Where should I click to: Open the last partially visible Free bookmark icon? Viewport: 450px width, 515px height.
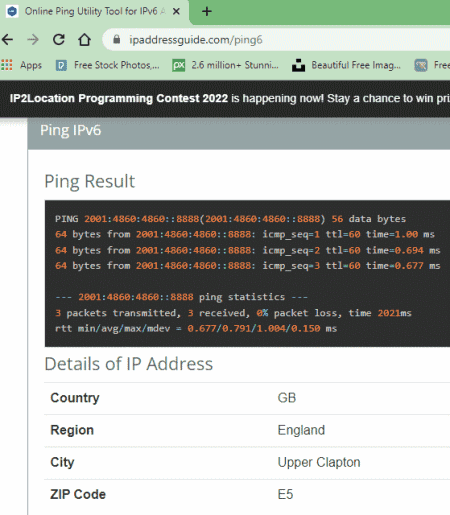(x=421, y=65)
